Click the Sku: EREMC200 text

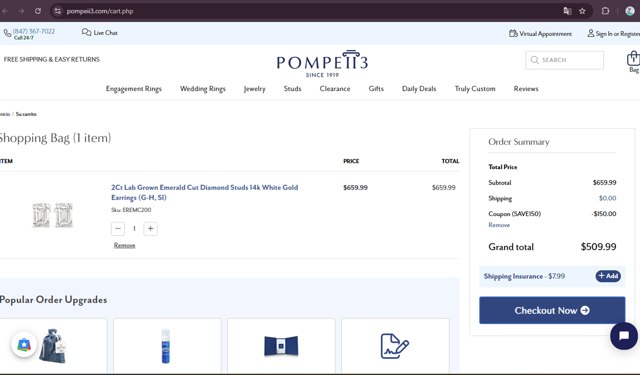pos(131,210)
